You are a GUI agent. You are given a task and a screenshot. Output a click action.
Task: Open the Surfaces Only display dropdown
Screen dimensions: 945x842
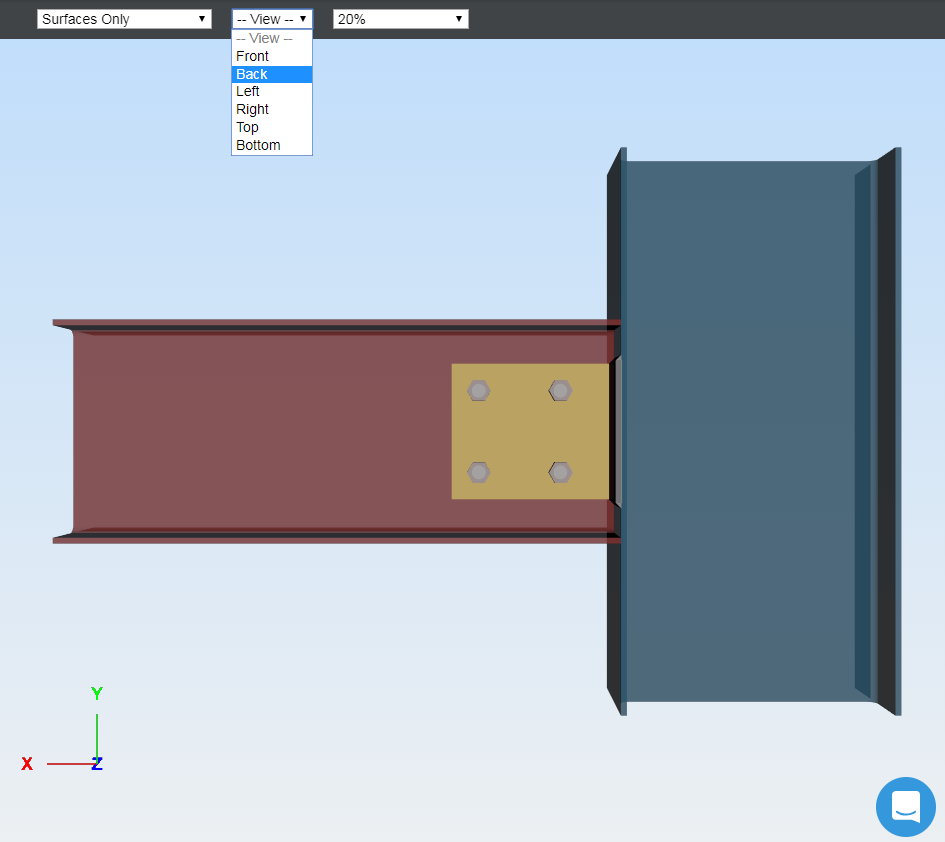pos(124,19)
